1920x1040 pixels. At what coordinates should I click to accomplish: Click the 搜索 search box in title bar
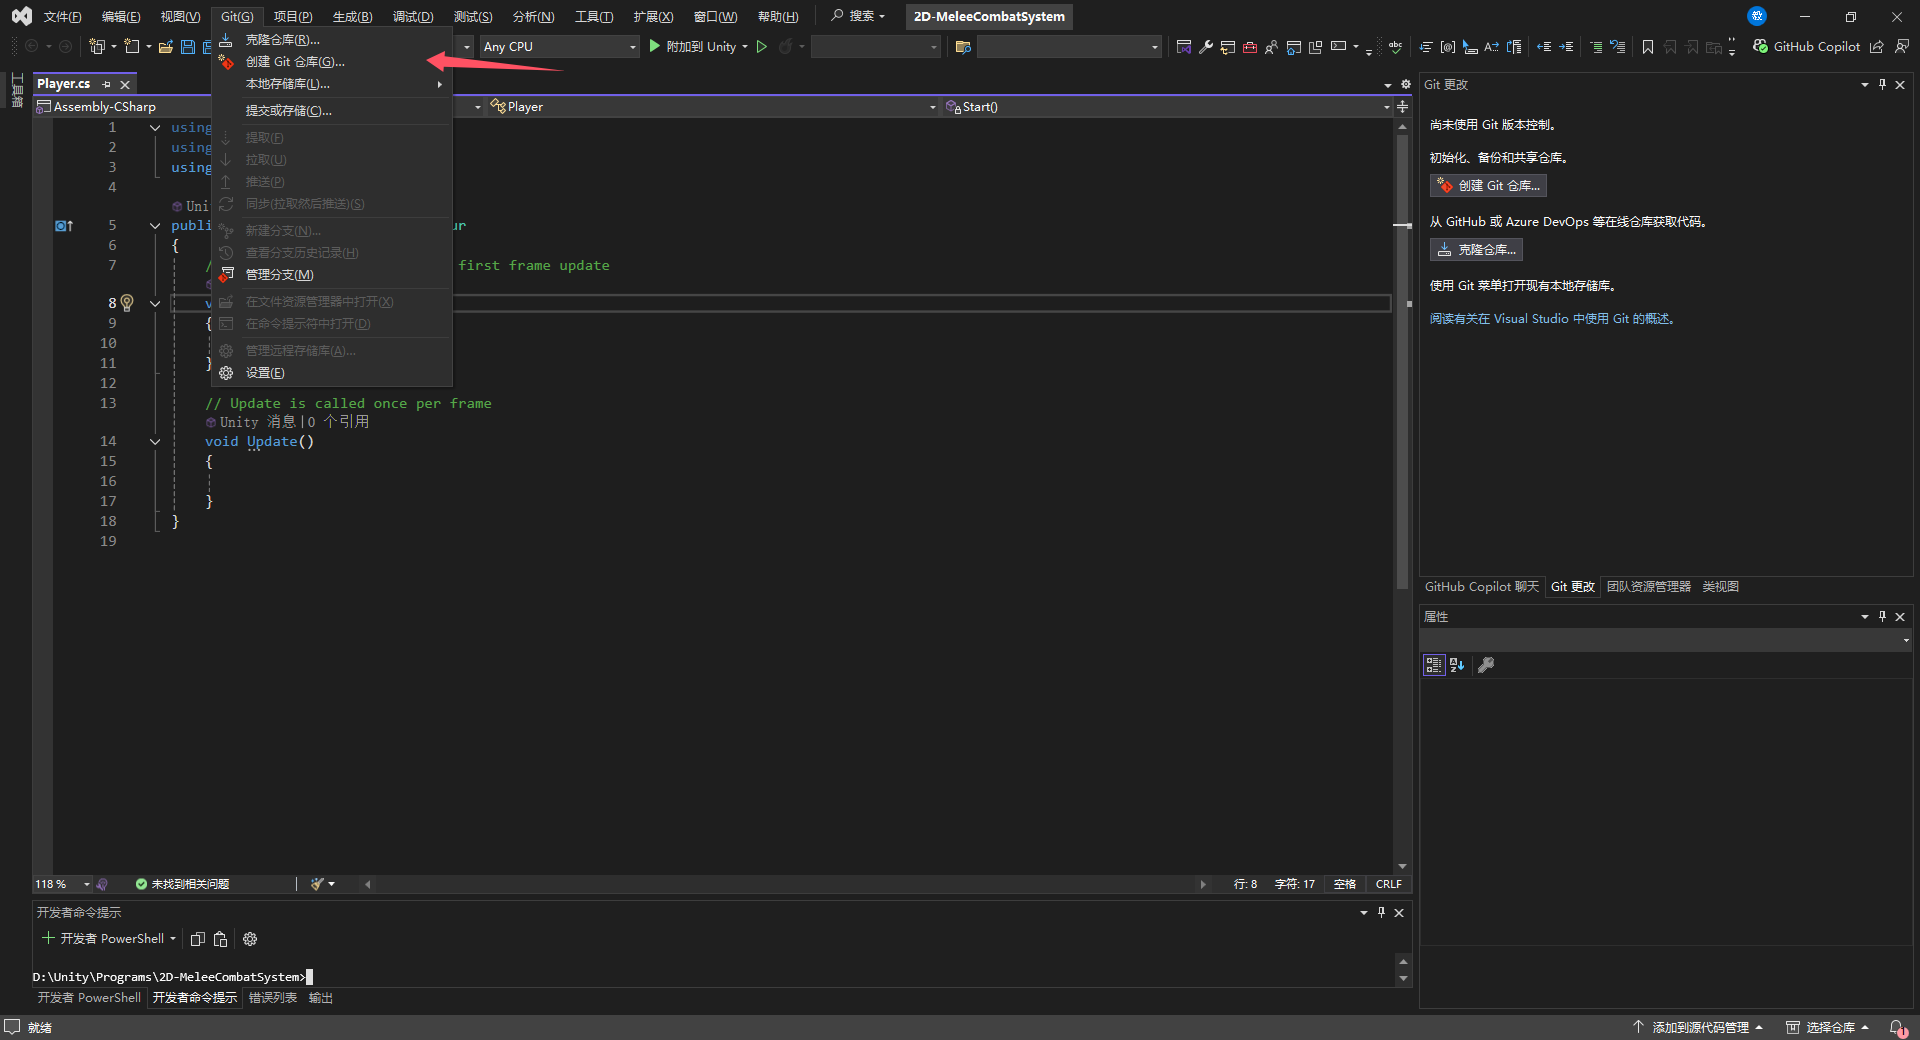pyautogui.click(x=858, y=16)
